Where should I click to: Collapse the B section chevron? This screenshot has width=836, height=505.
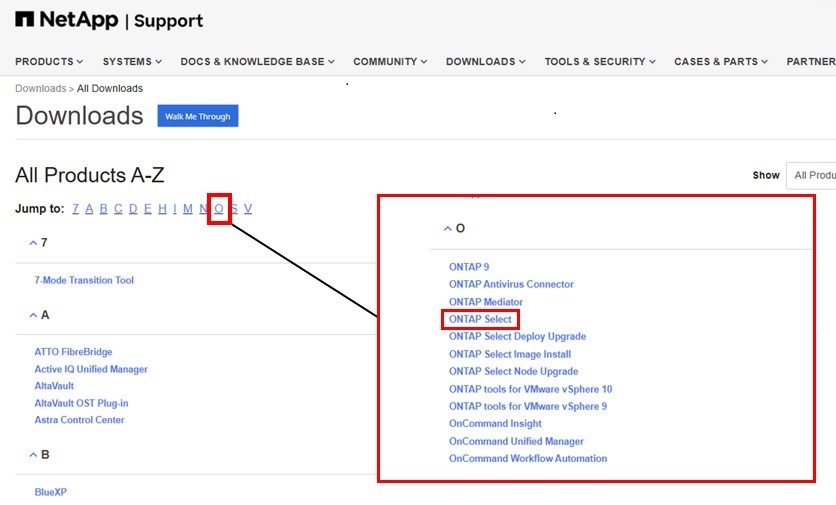click(33, 455)
